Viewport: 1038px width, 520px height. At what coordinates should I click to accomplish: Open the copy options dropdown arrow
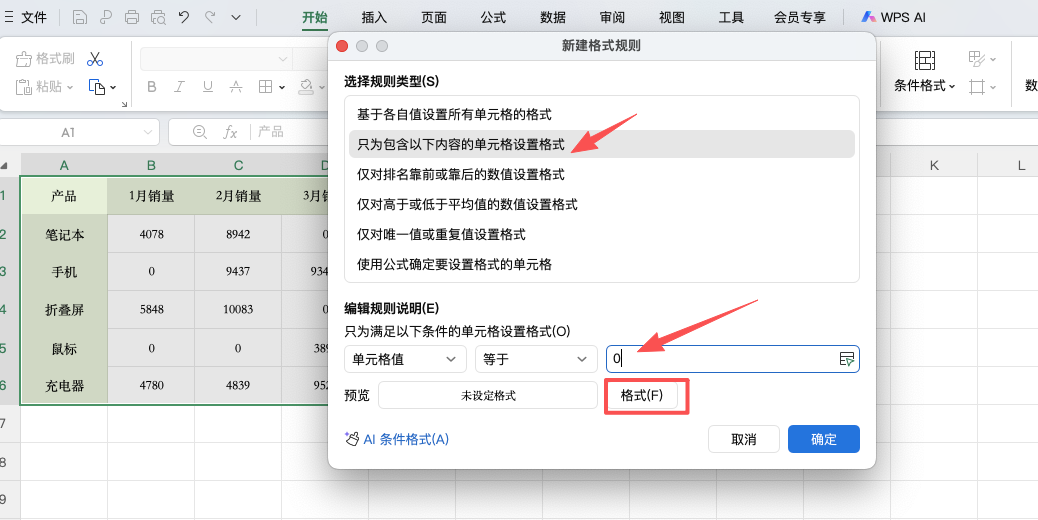[113, 87]
